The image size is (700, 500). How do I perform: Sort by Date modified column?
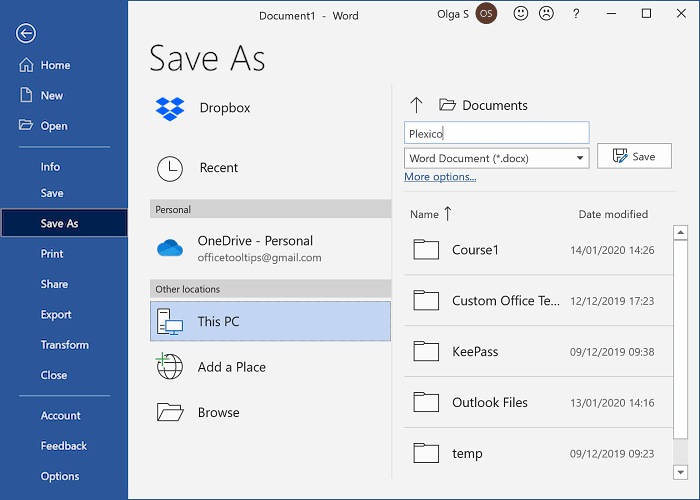click(613, 214)
